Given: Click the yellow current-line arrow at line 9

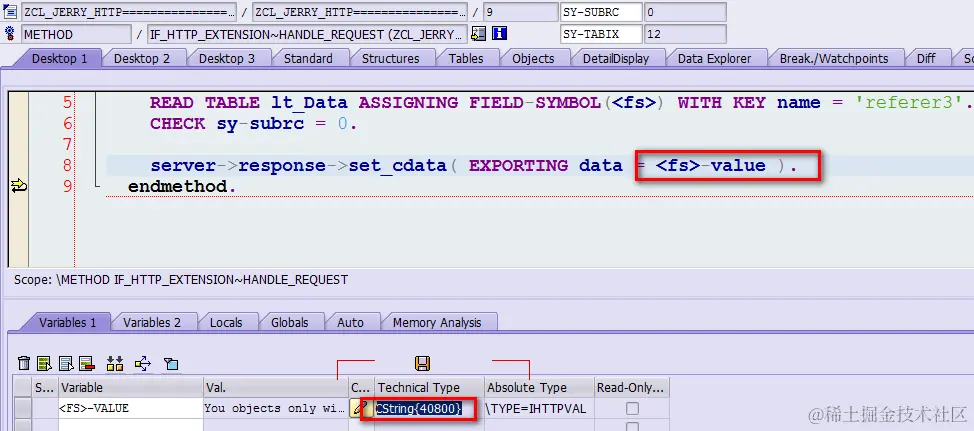Looking at the screenshot, I should click(x=19, y=186).
